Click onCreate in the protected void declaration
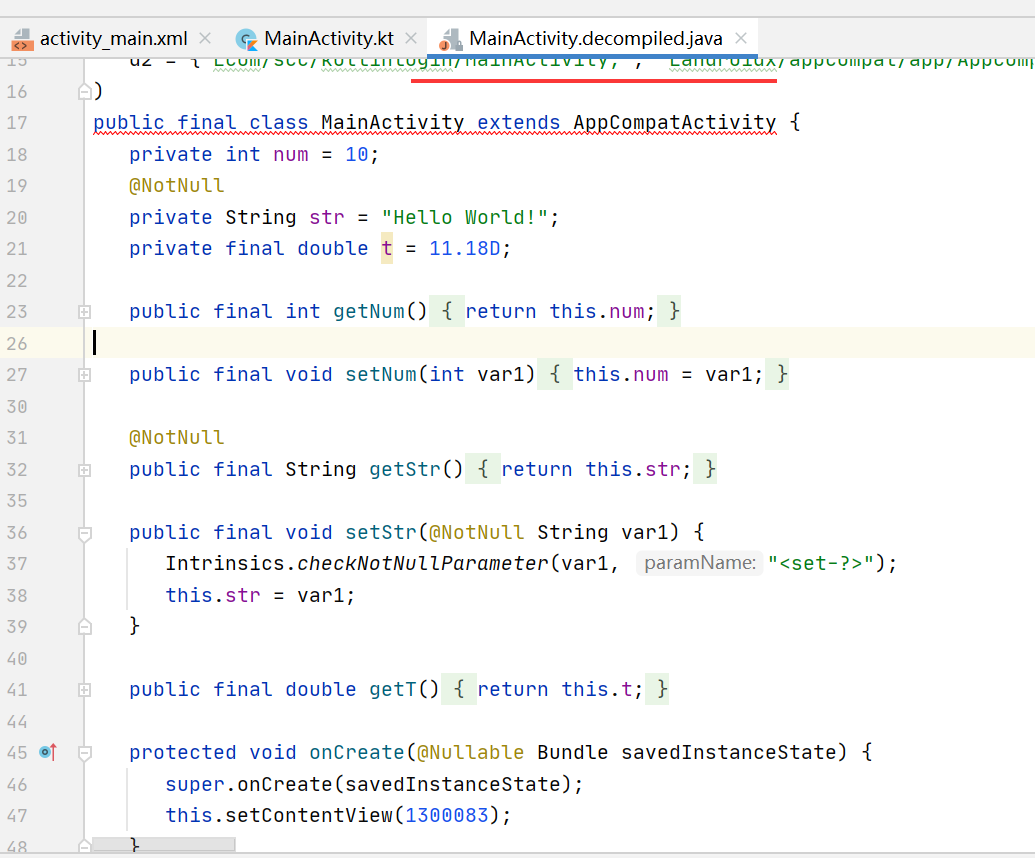This screenshot has height=858, width=1035. 357,752
